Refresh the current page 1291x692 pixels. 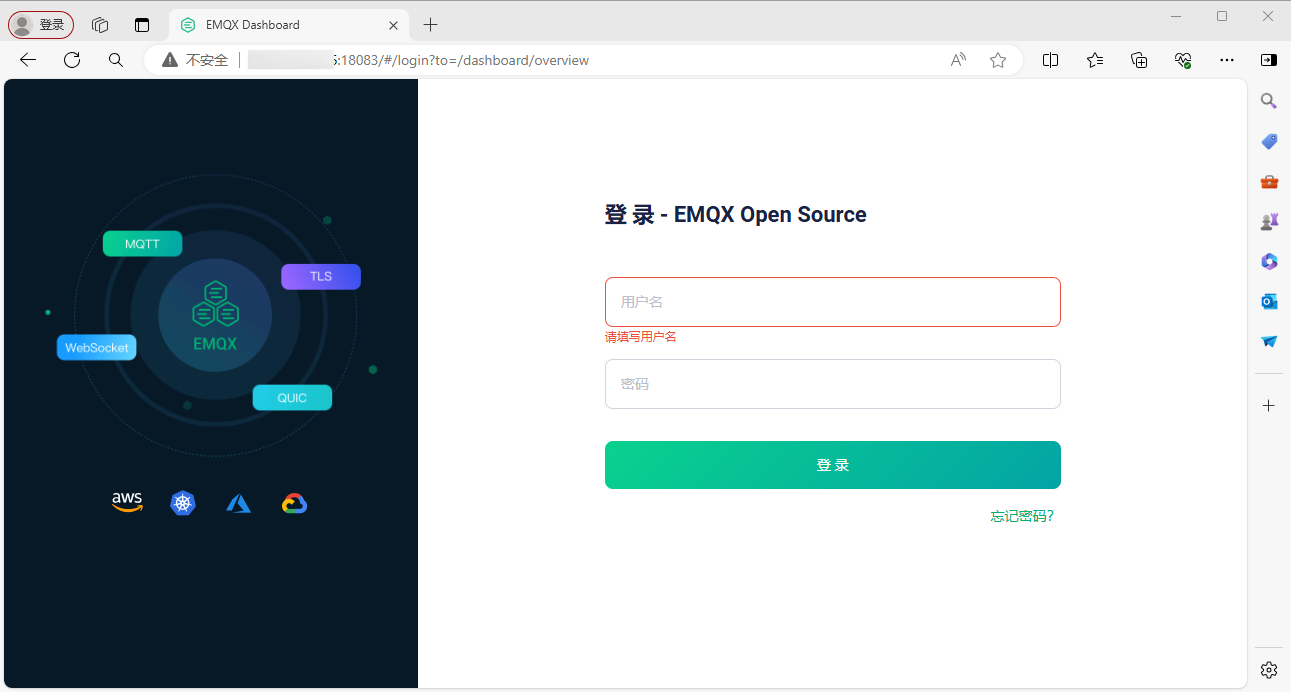tap(72, 60)
